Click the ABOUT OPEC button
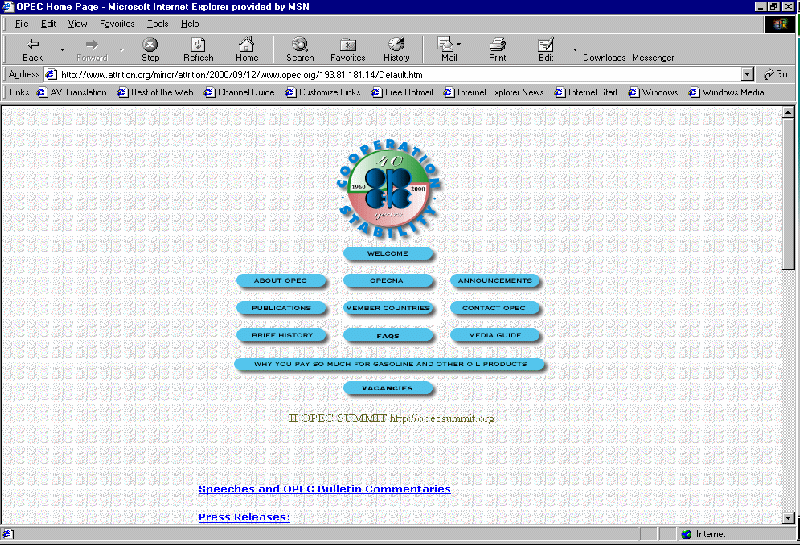Viewport: 800px width, 545px height. (281, 281)
